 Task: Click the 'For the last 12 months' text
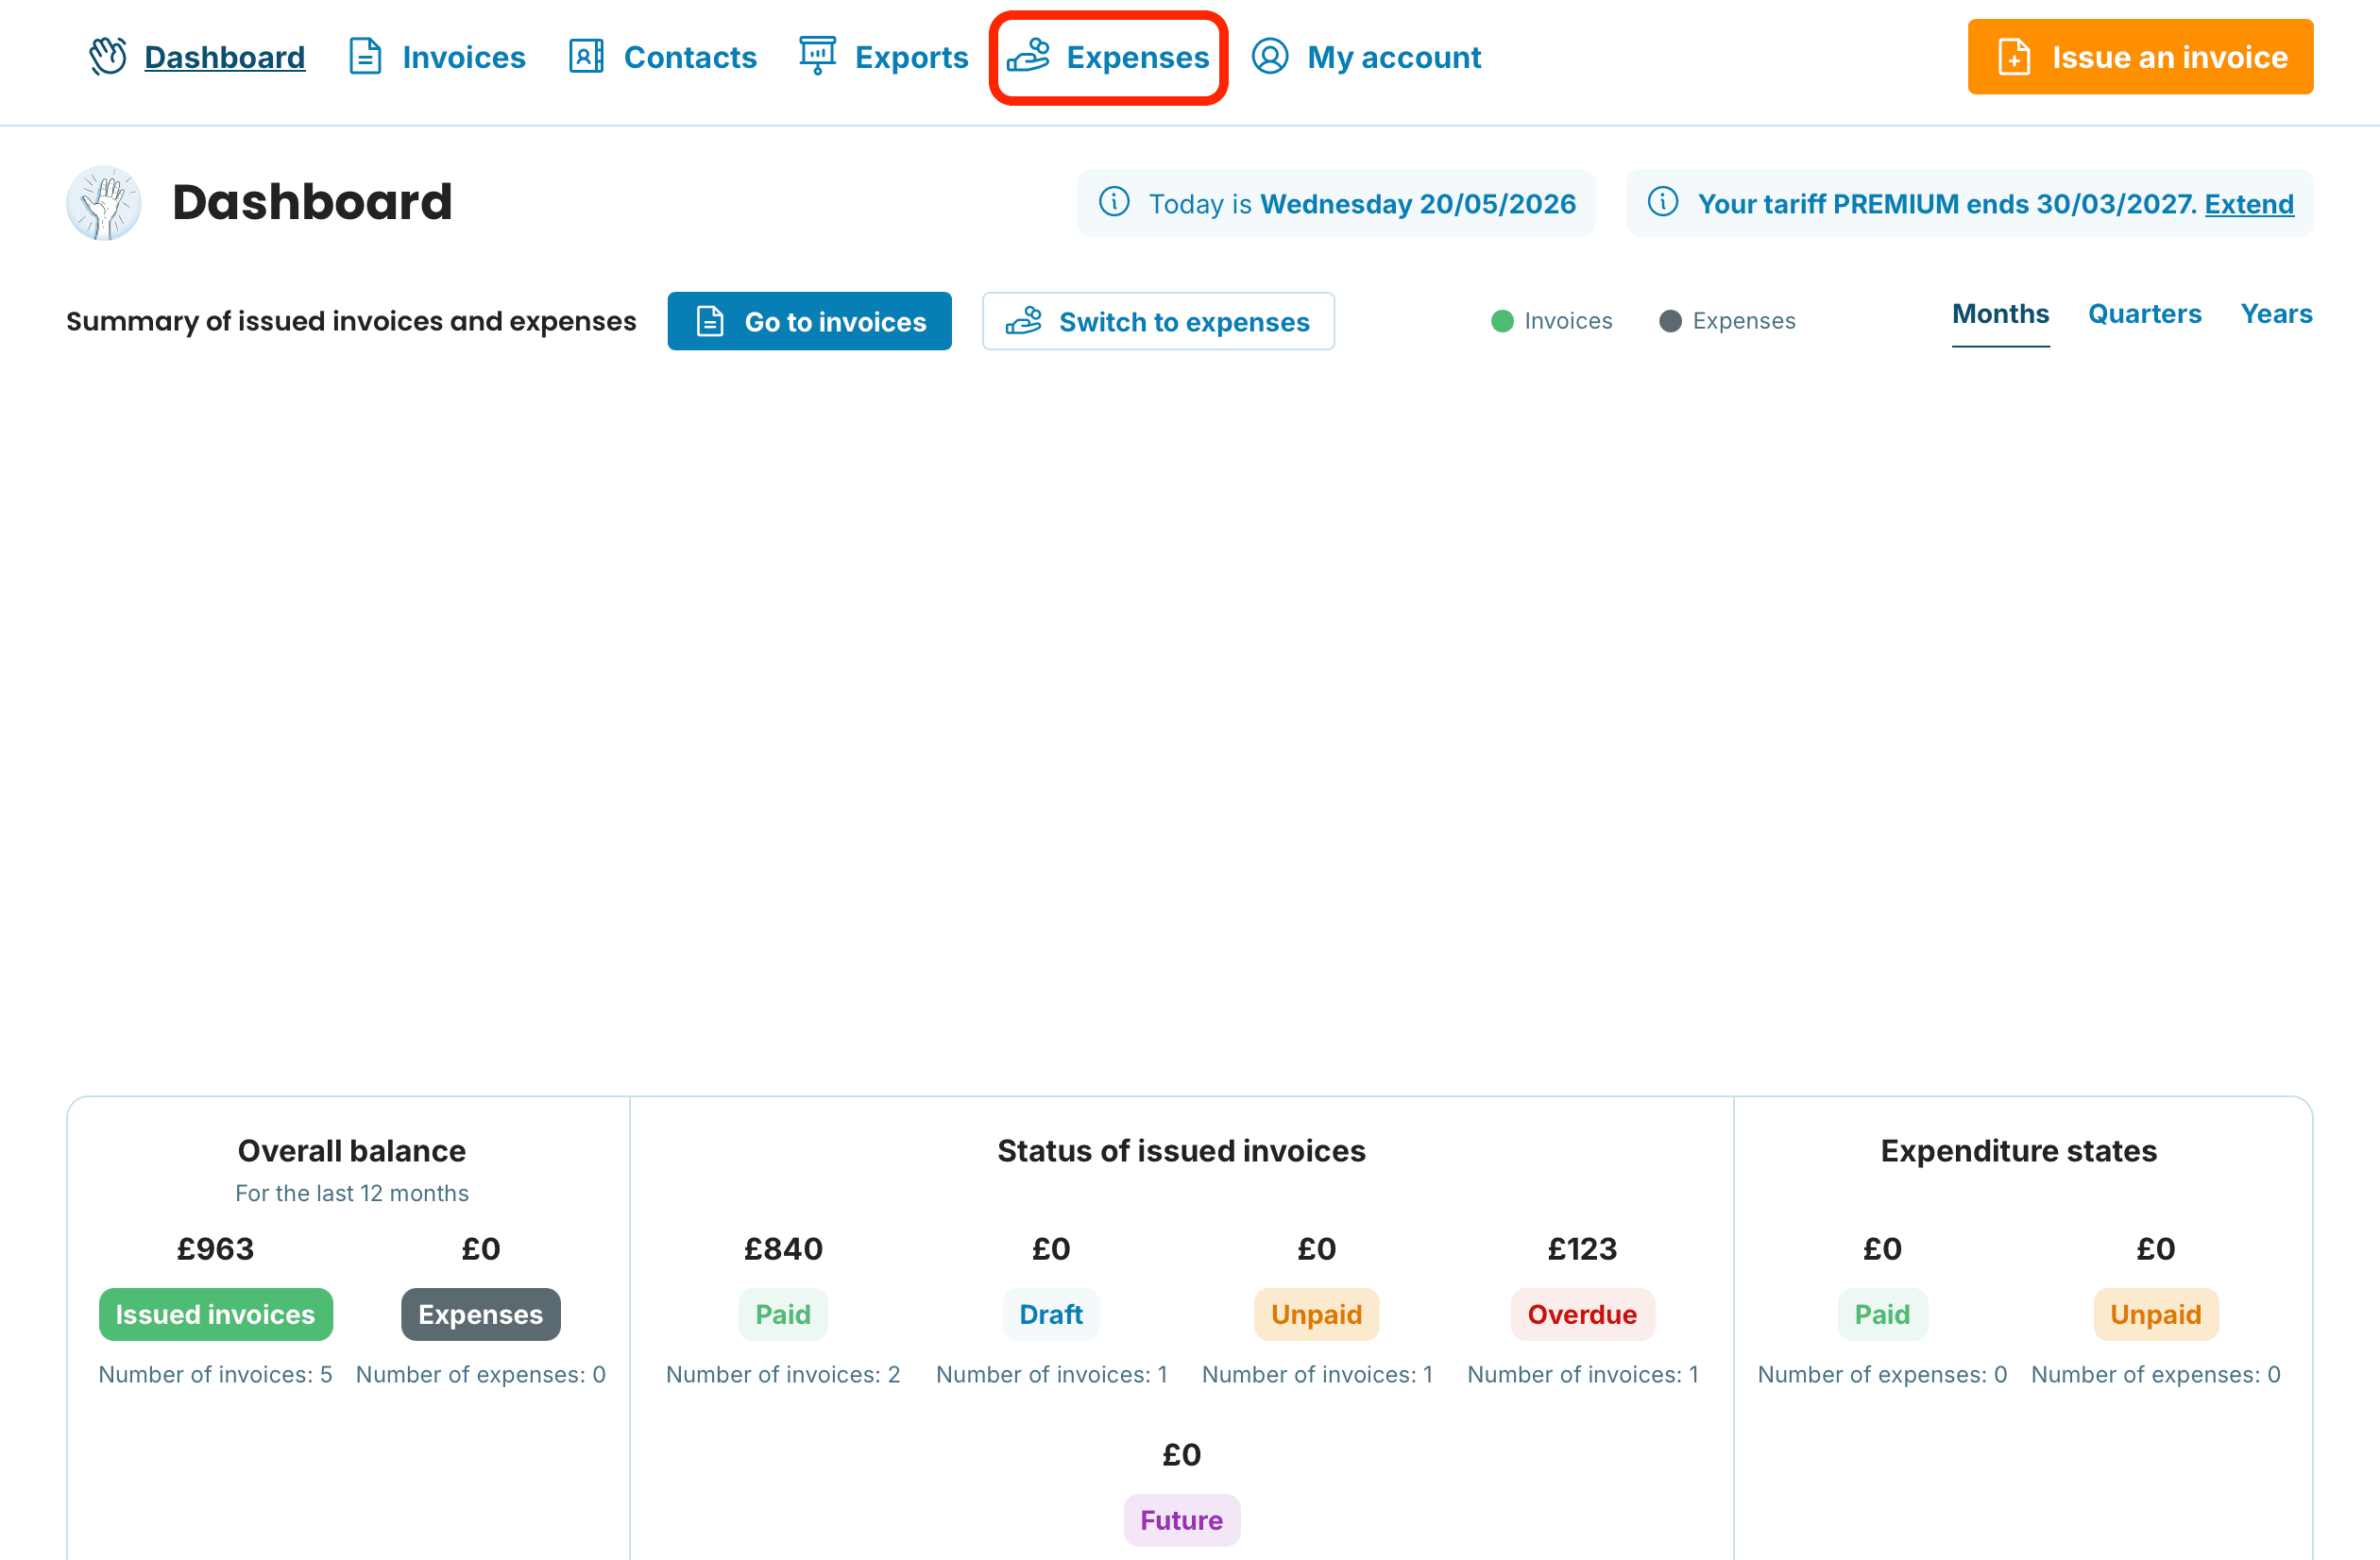352,1193
